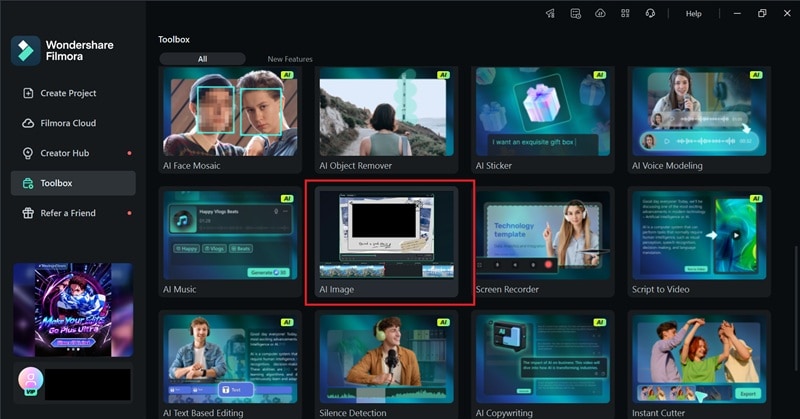
Task: Go to Creator Hub in the sidebar
Action: [x=73, y=153]
